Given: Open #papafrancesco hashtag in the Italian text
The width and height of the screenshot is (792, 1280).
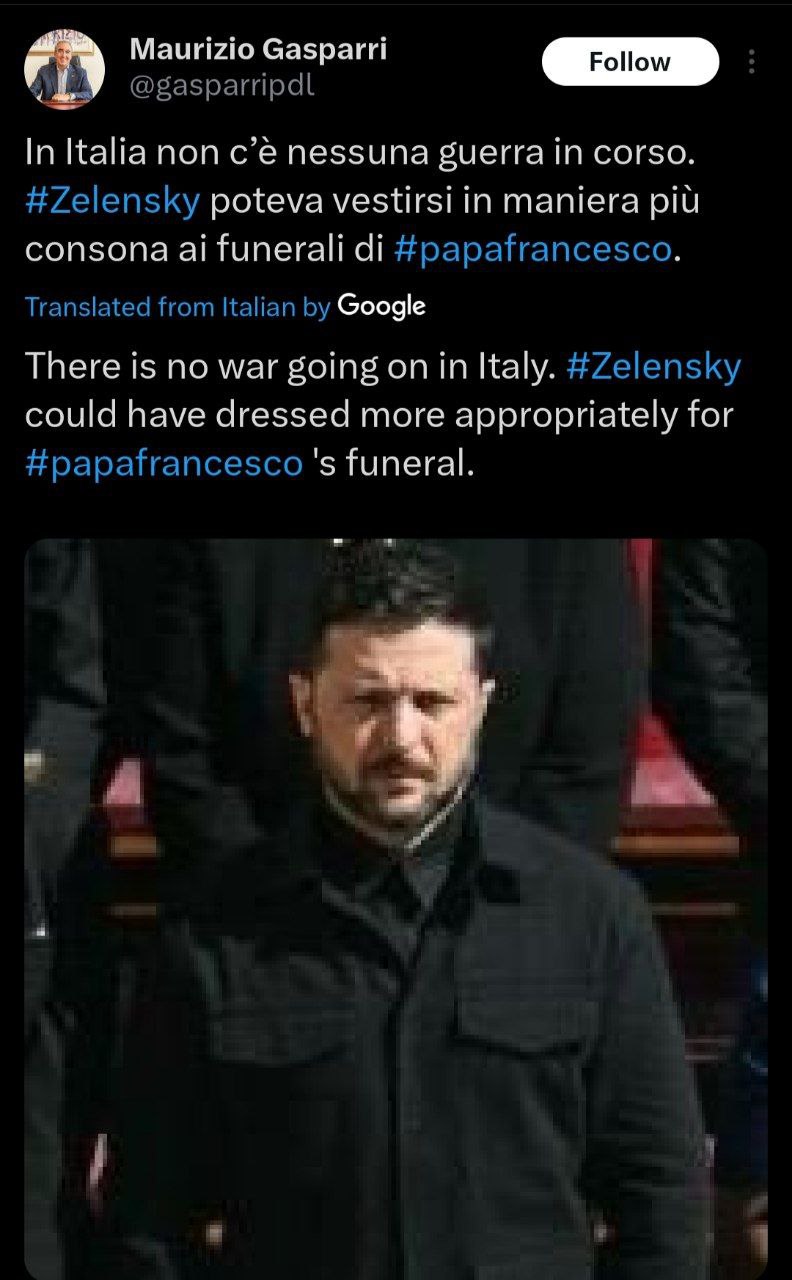Looking at the screenshot, I should (534, 249).
